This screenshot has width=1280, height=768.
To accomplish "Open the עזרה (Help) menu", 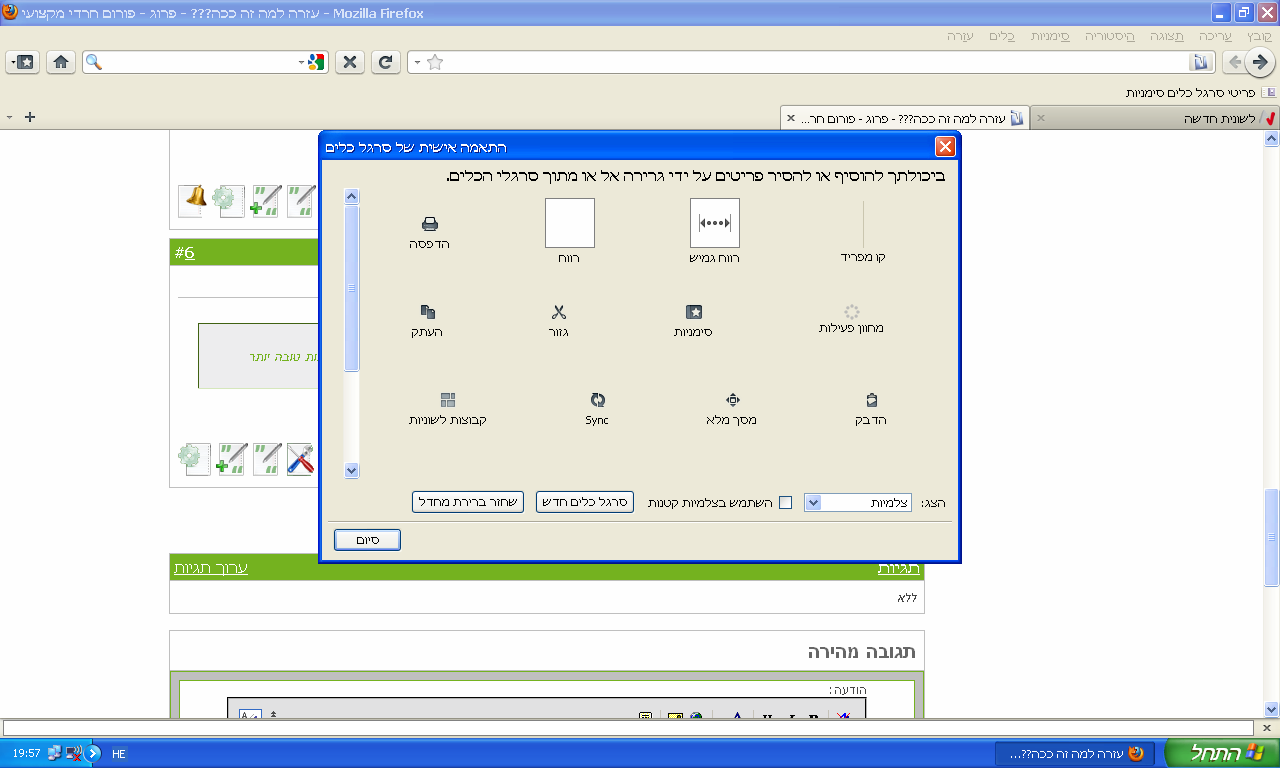I will 960,36.
